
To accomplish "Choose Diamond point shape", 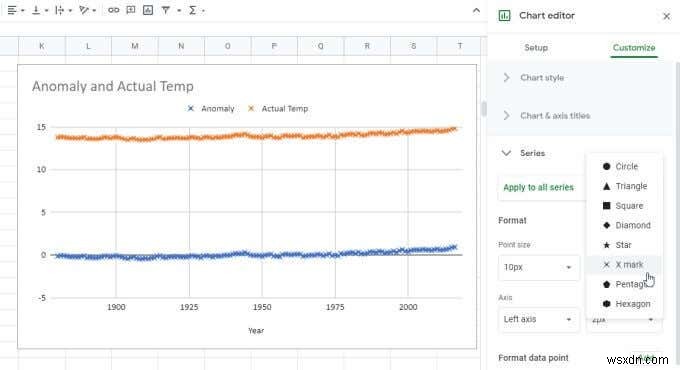I will tap(624, 225).
